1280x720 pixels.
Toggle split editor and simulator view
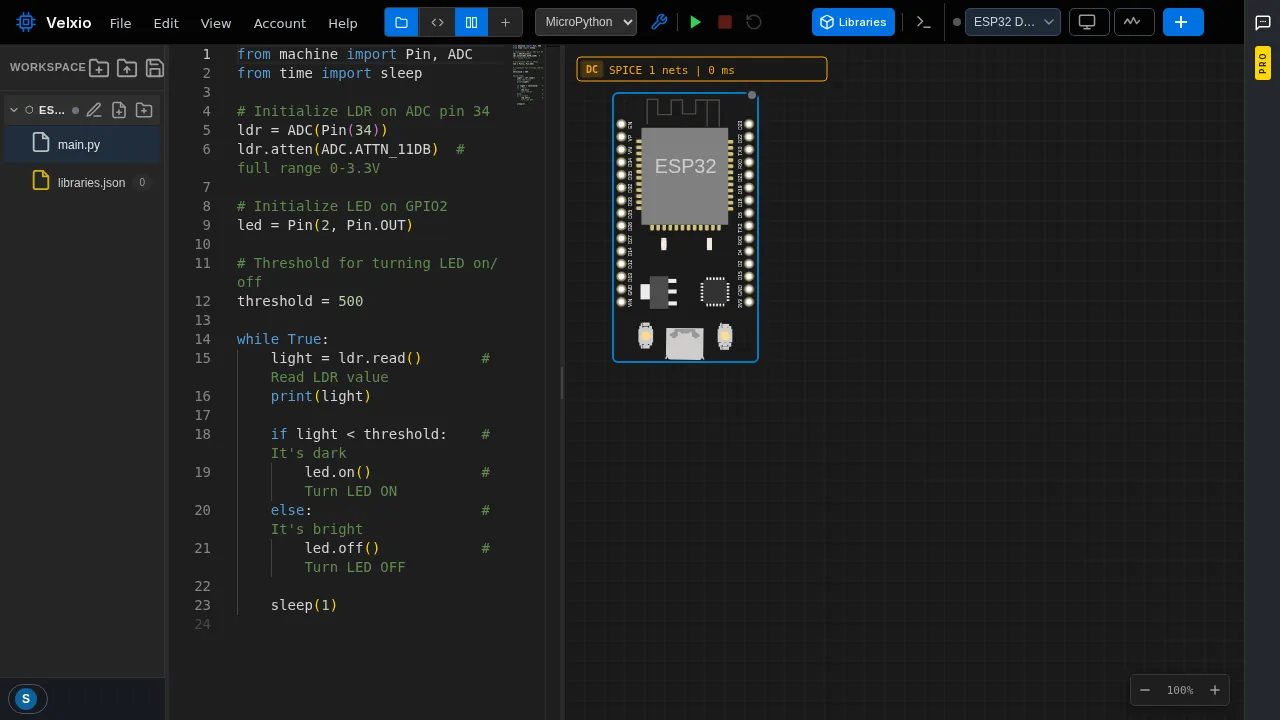(x=471, y=22)
